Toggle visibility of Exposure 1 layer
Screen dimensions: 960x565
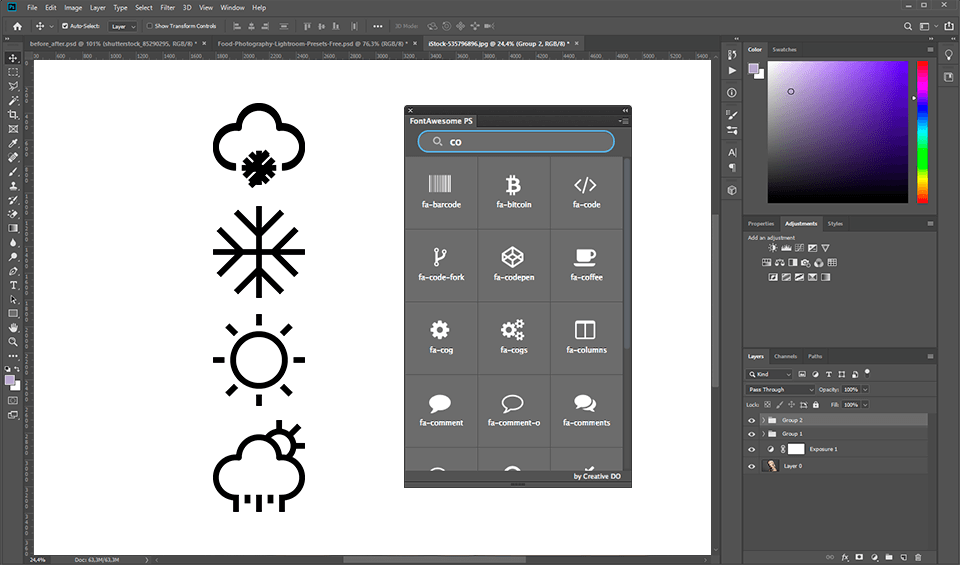pos(751,449)
